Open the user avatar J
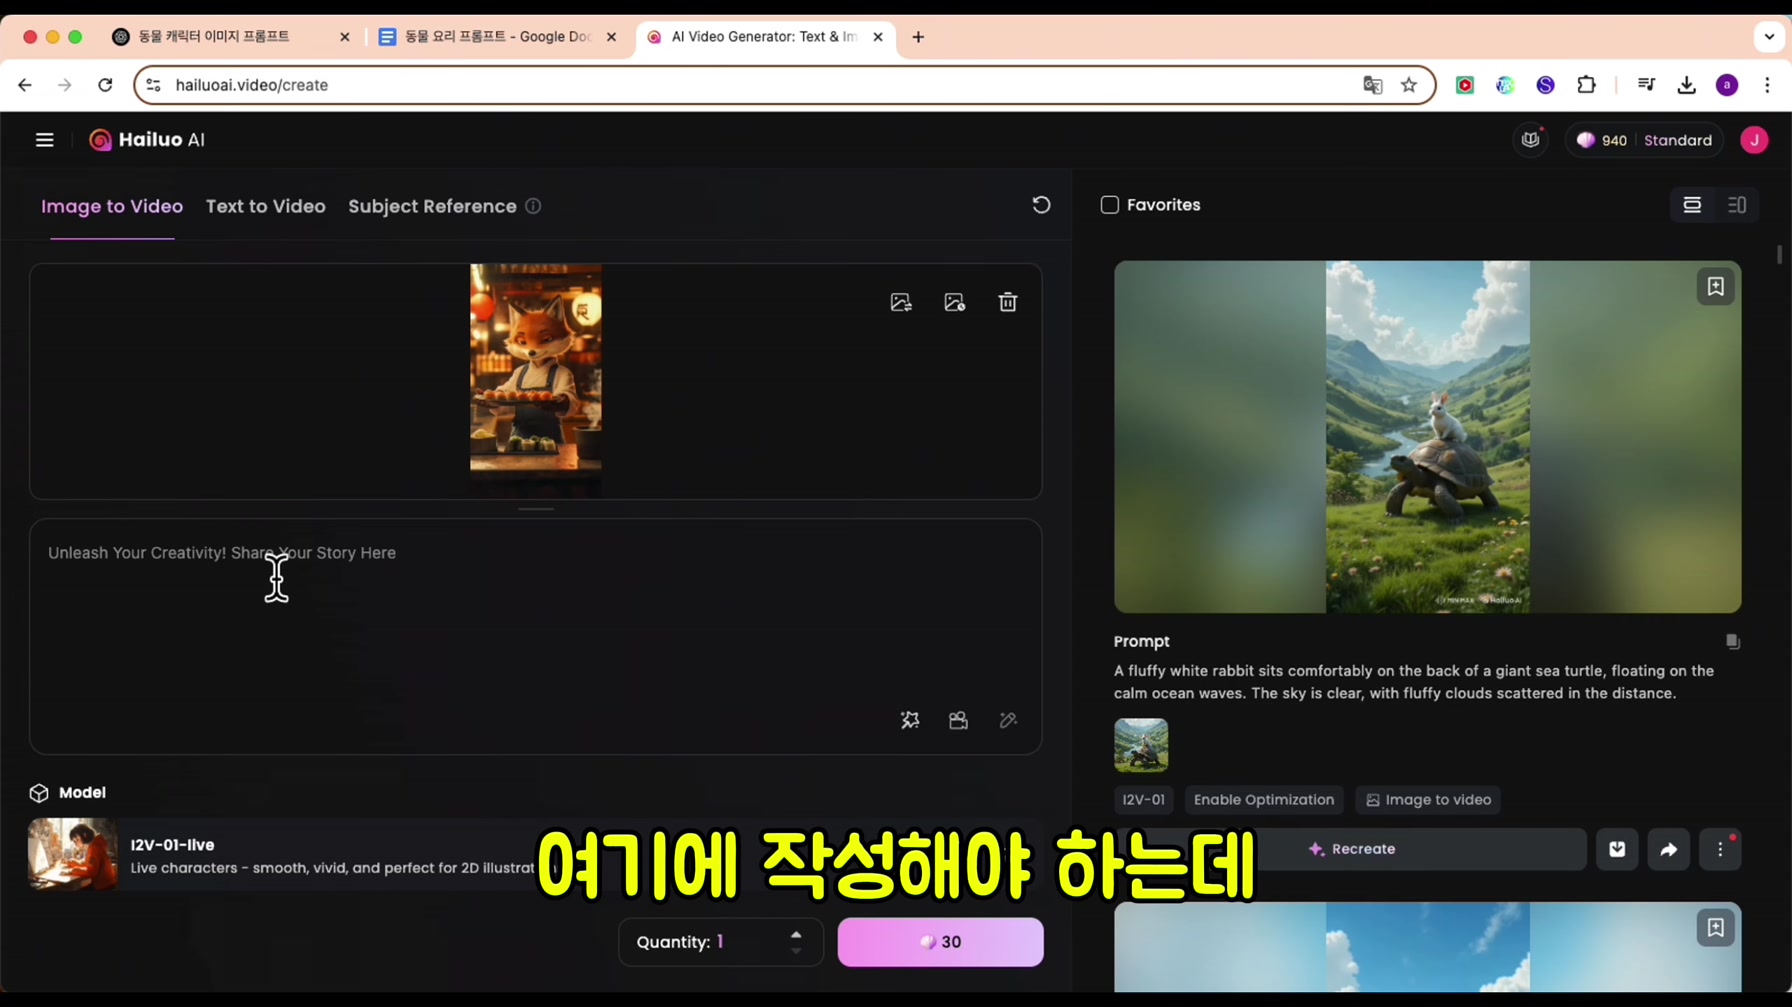 click(x=1754, y=140)
